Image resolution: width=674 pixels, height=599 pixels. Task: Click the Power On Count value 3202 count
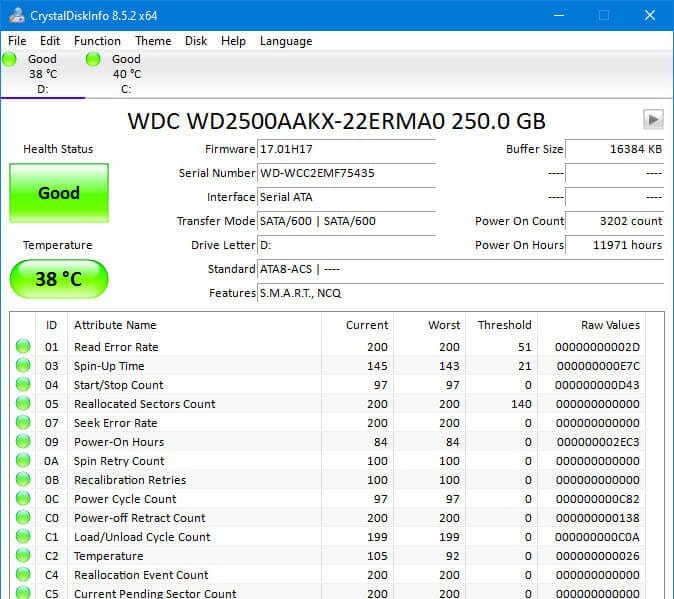click(615, 221)
